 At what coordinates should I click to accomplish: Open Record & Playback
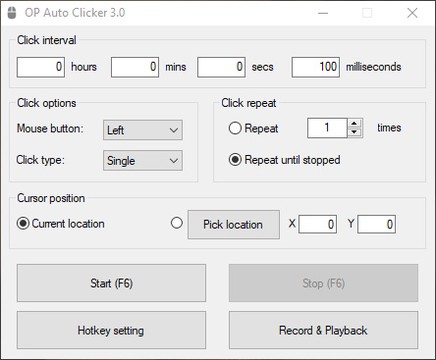click(323, 330)
